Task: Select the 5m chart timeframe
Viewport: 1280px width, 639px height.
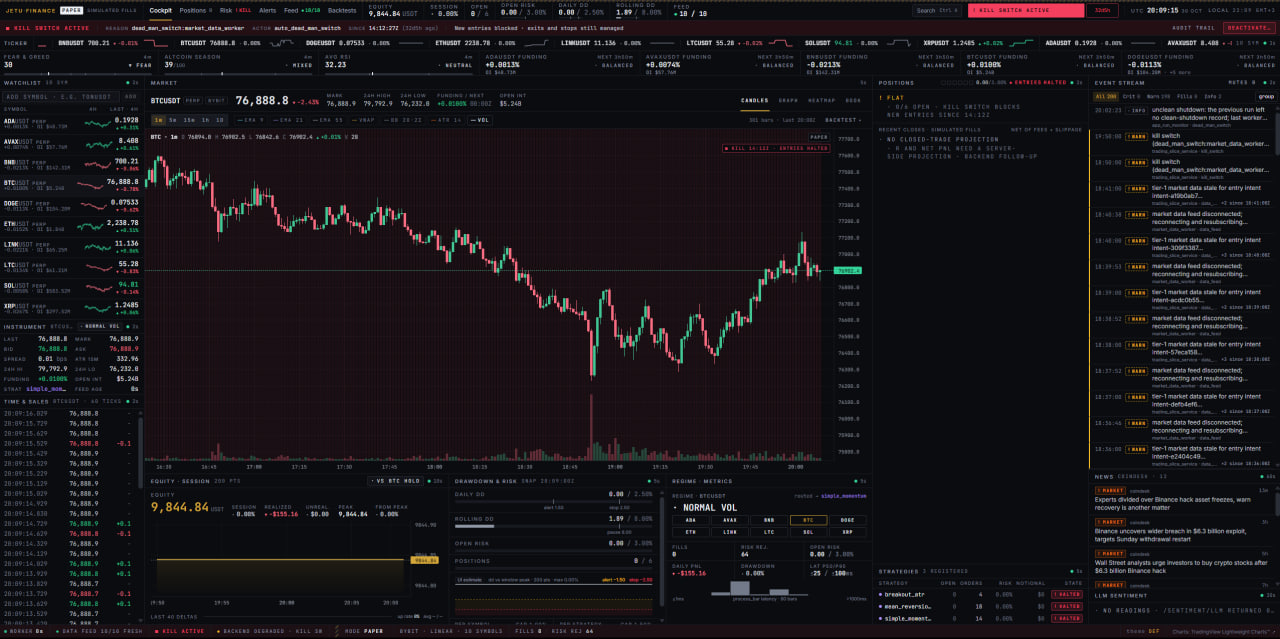Action: (x=174, y=119)
